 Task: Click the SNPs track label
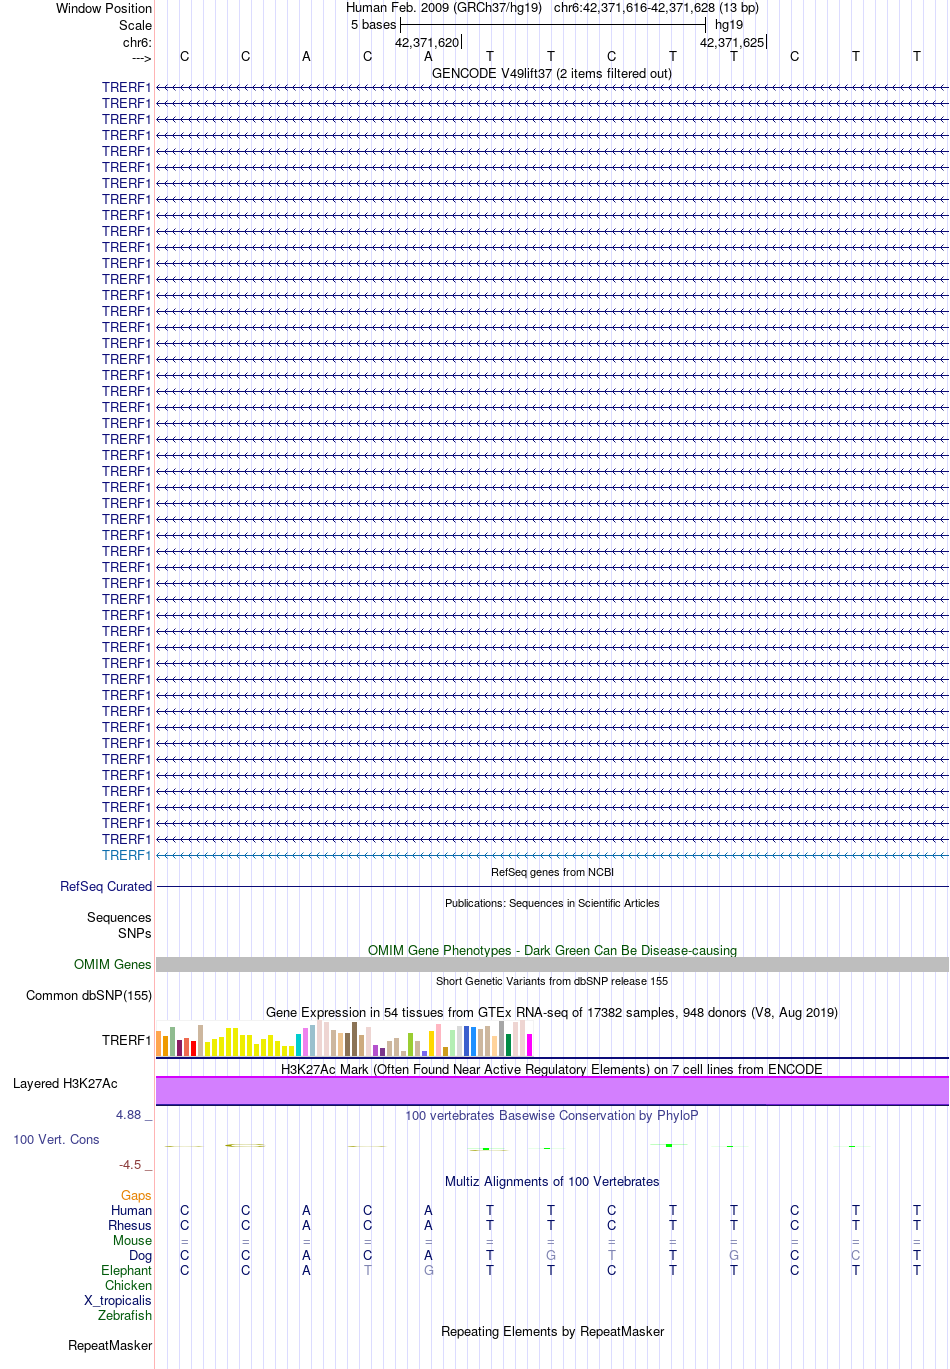134,933
